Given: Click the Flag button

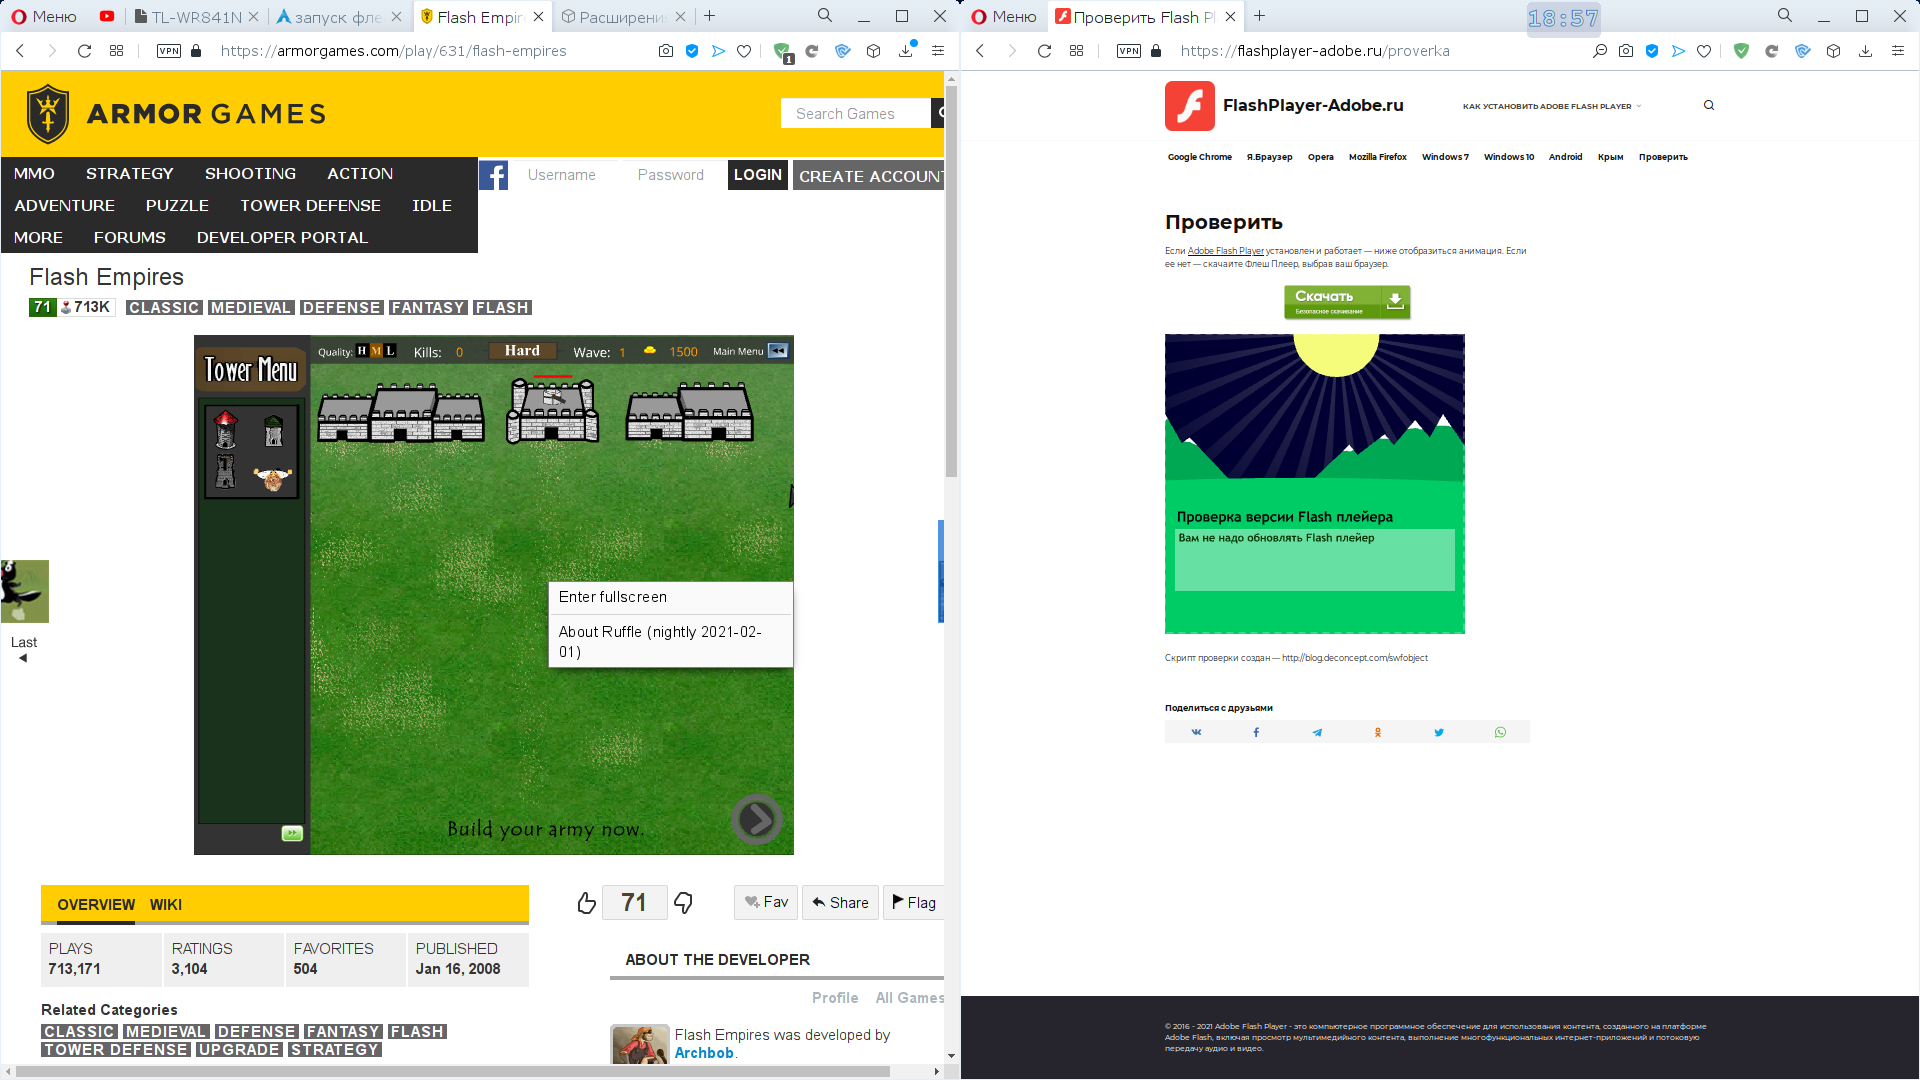Looking at the screenshot, I should [x=914, y=902].
